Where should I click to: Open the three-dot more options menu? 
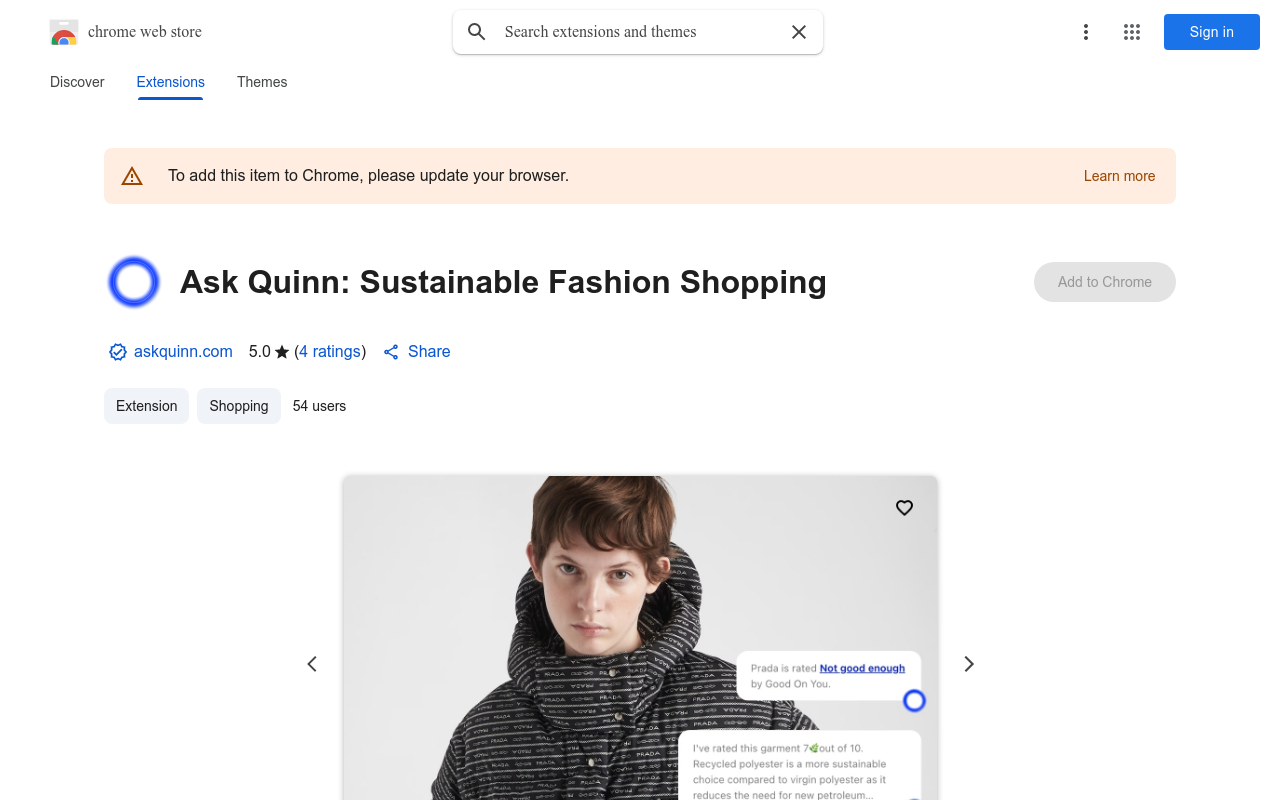(x=1086, y=32)
